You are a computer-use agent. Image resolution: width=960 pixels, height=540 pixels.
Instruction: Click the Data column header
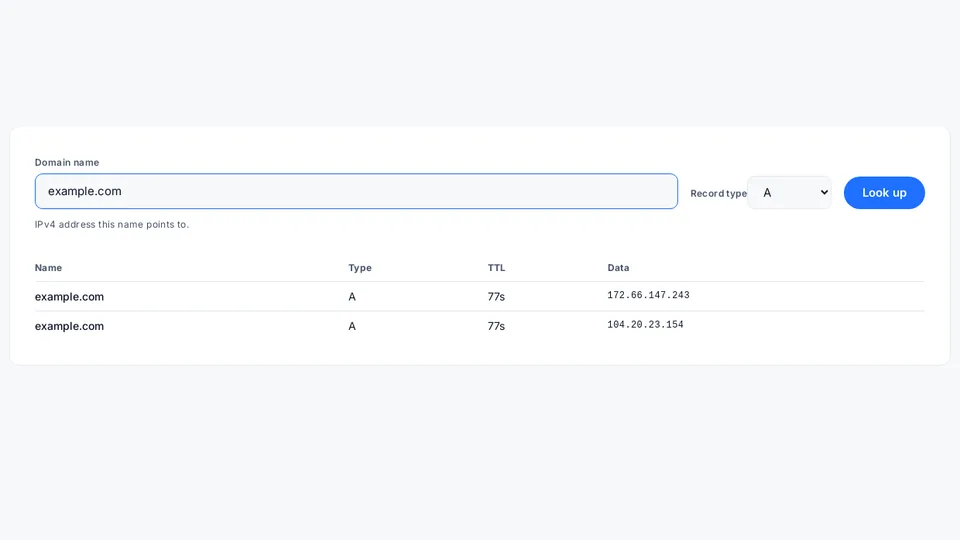(618, 268)
